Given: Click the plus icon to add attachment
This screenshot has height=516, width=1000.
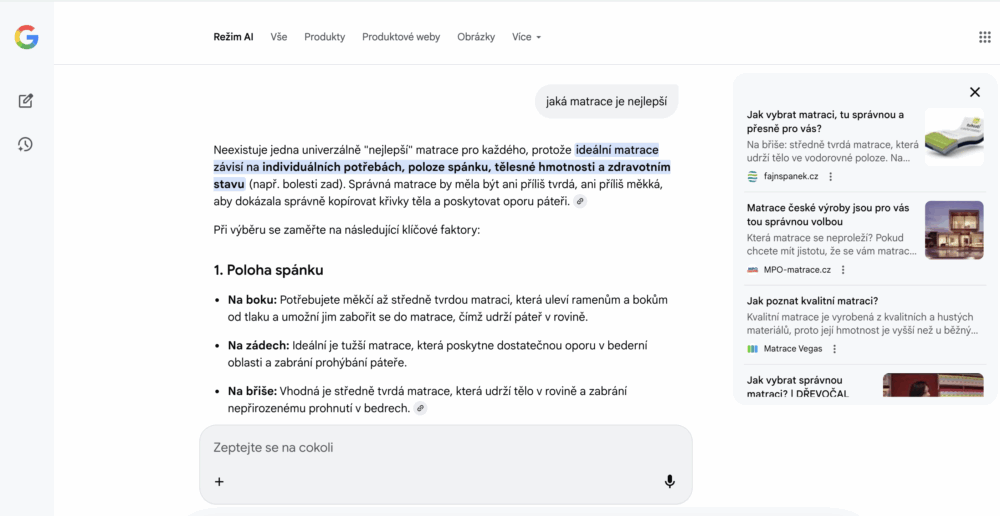Looking at the screenshot, I should click(219, 481).
